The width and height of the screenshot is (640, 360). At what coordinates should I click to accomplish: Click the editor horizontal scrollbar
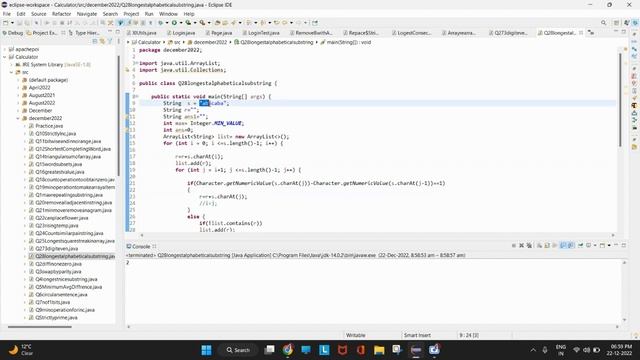(377, 235)
